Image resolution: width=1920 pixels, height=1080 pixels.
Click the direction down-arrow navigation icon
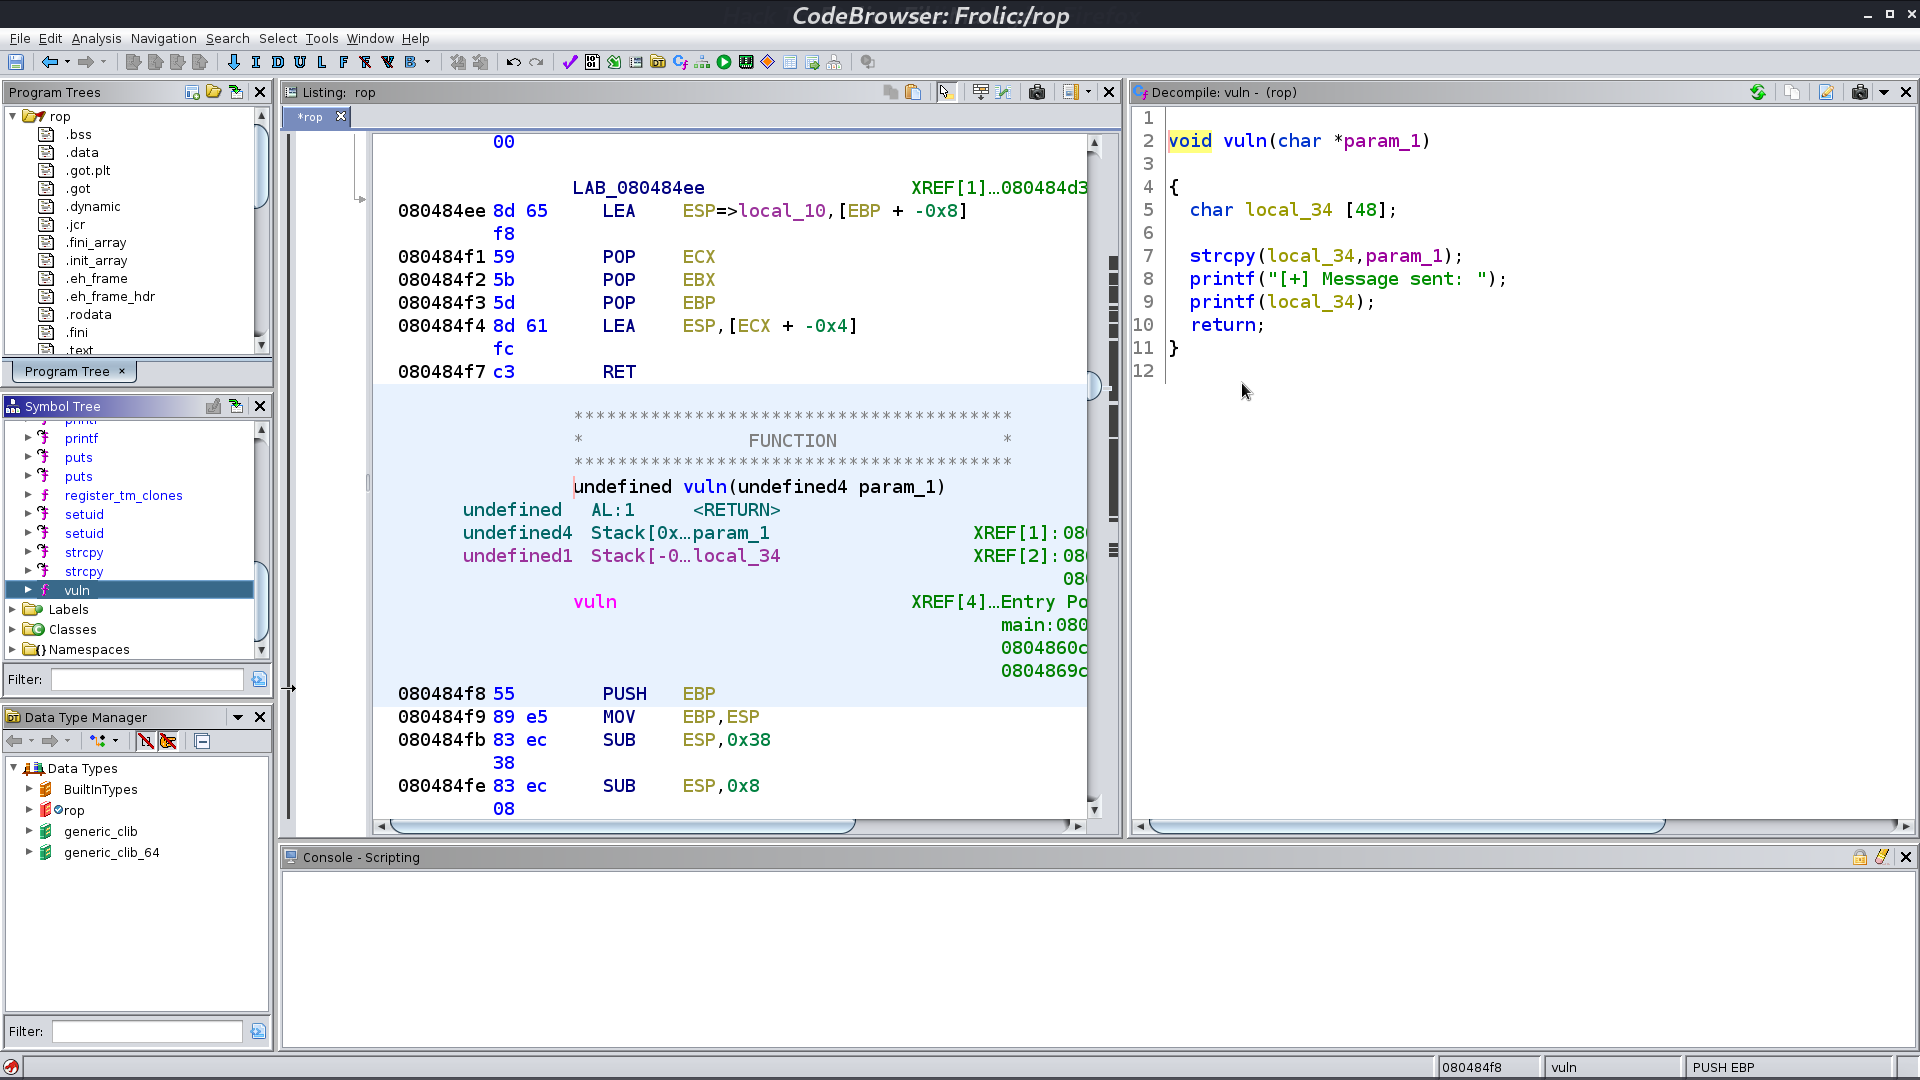coord(234,62)
